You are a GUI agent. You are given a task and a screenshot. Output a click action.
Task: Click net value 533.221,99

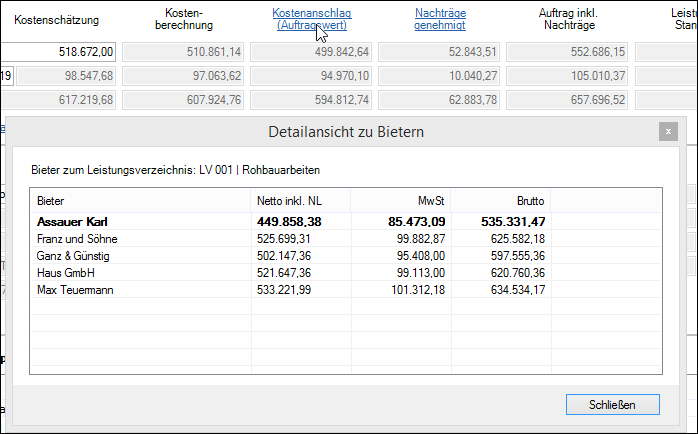pos(284,290)
